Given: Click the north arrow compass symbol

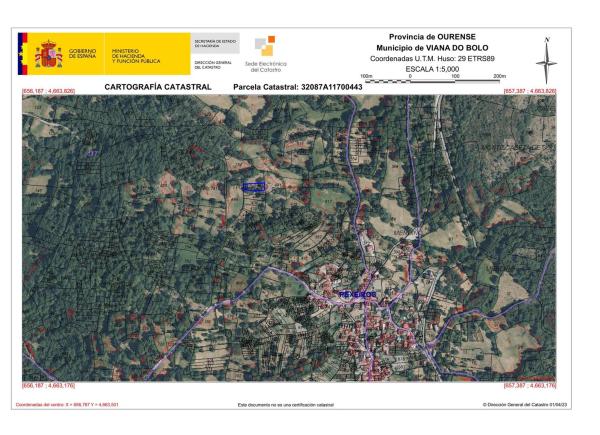Looking at the screenshot, I should point(546,59).
